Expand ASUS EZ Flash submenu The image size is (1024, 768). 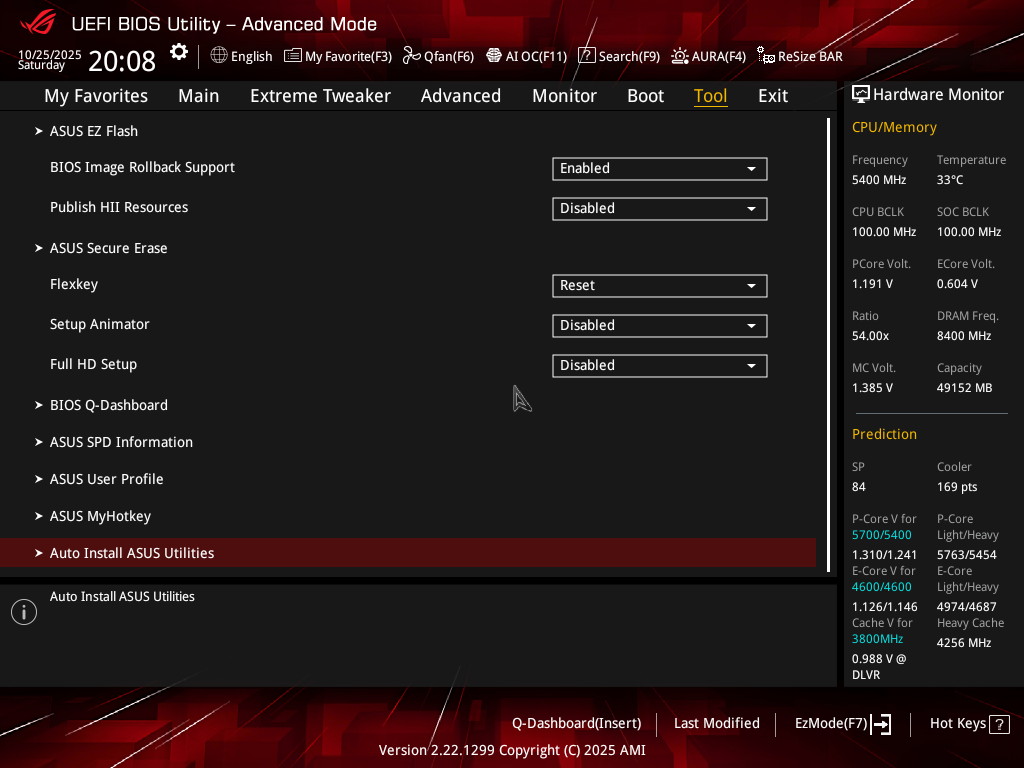[94, 131]
